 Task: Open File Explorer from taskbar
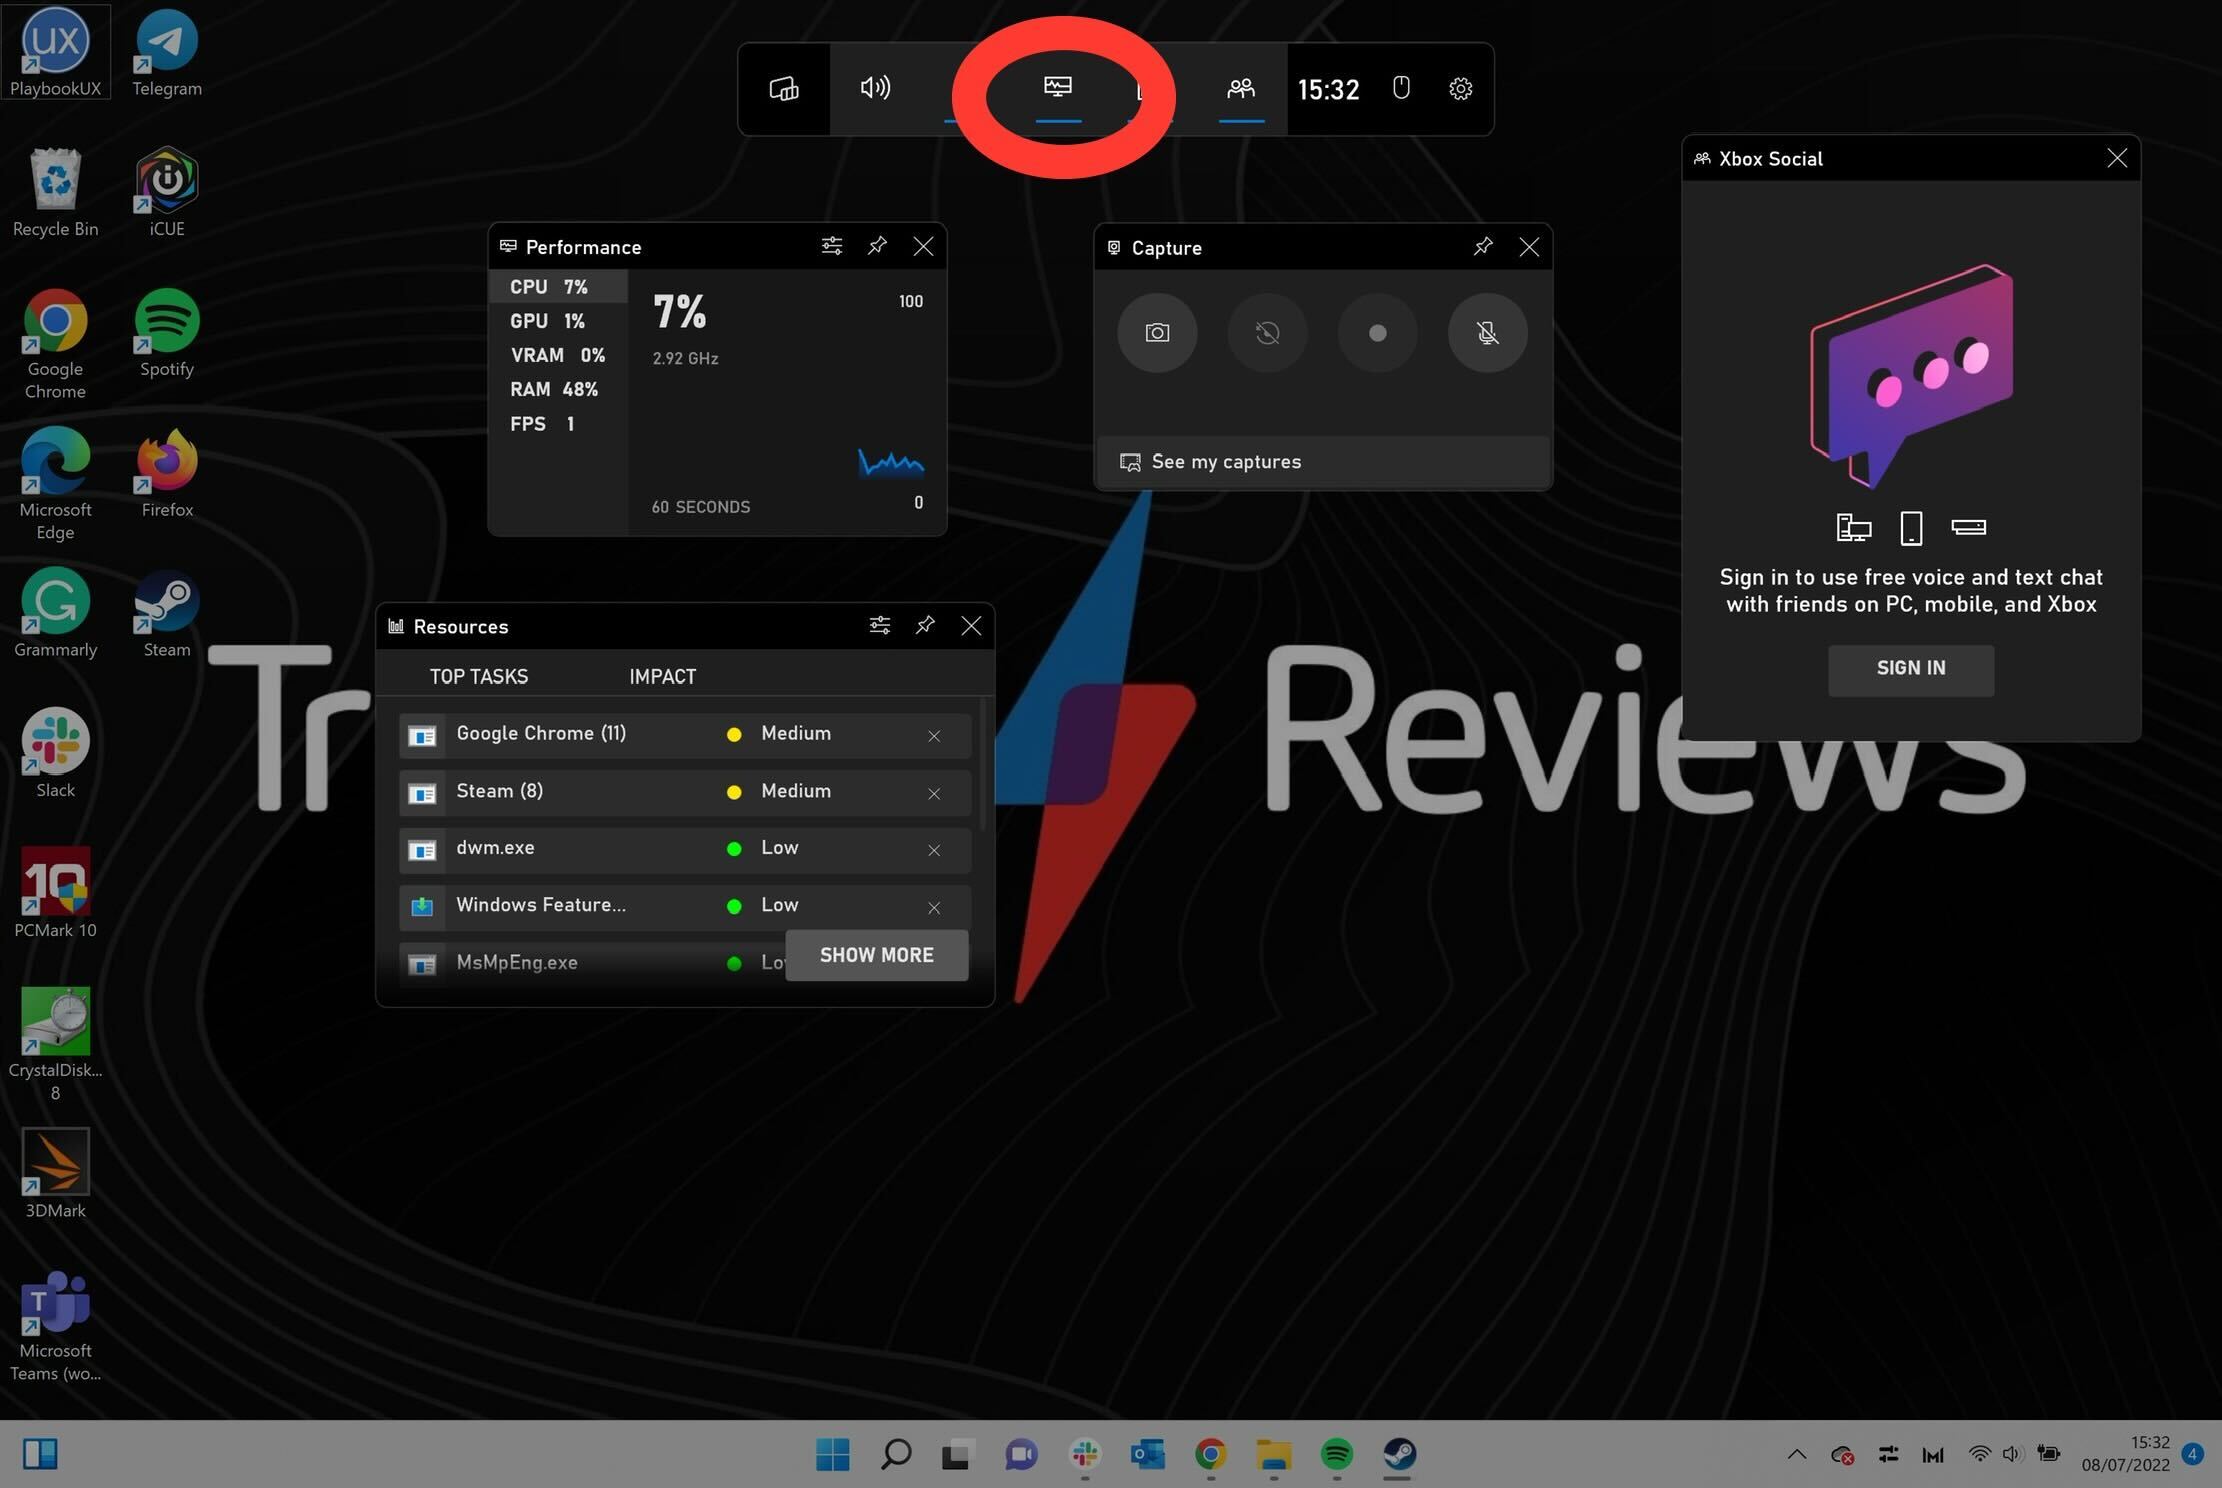click(1273, 1454)
